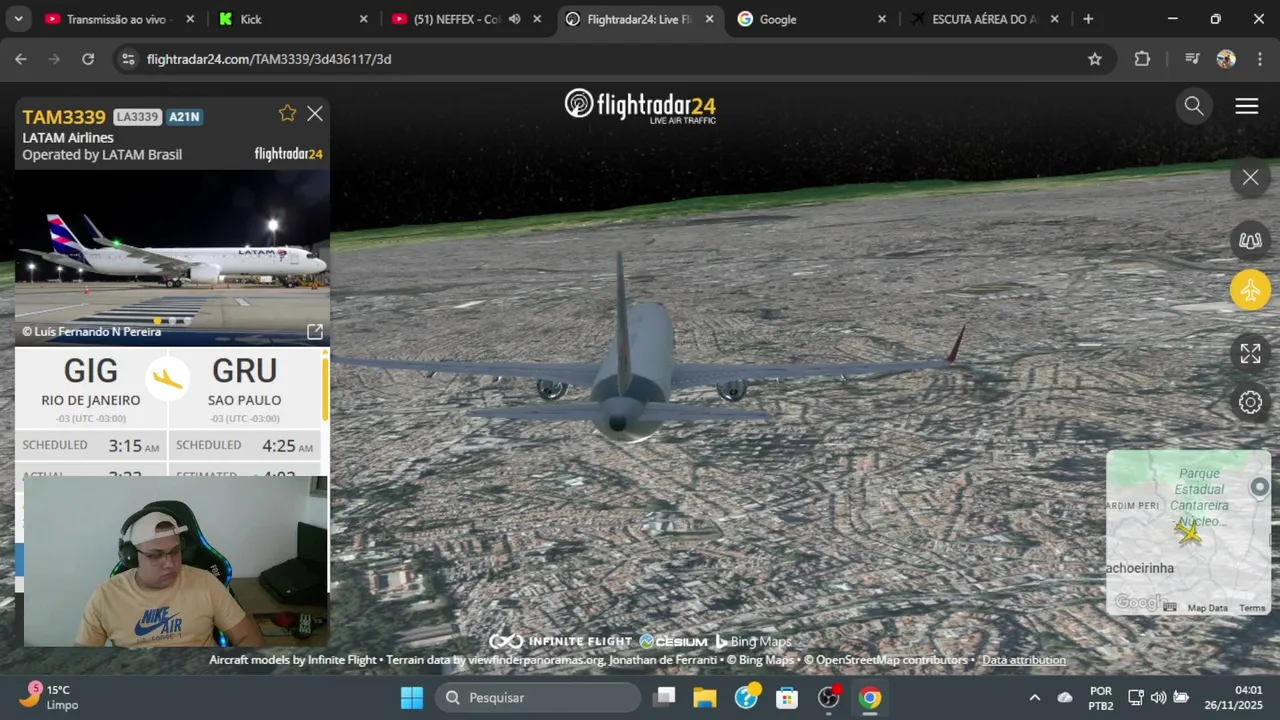Open the hamburger menu on Flightradar24
Screen dimensions: 1280x720
tap(1246, 106)
